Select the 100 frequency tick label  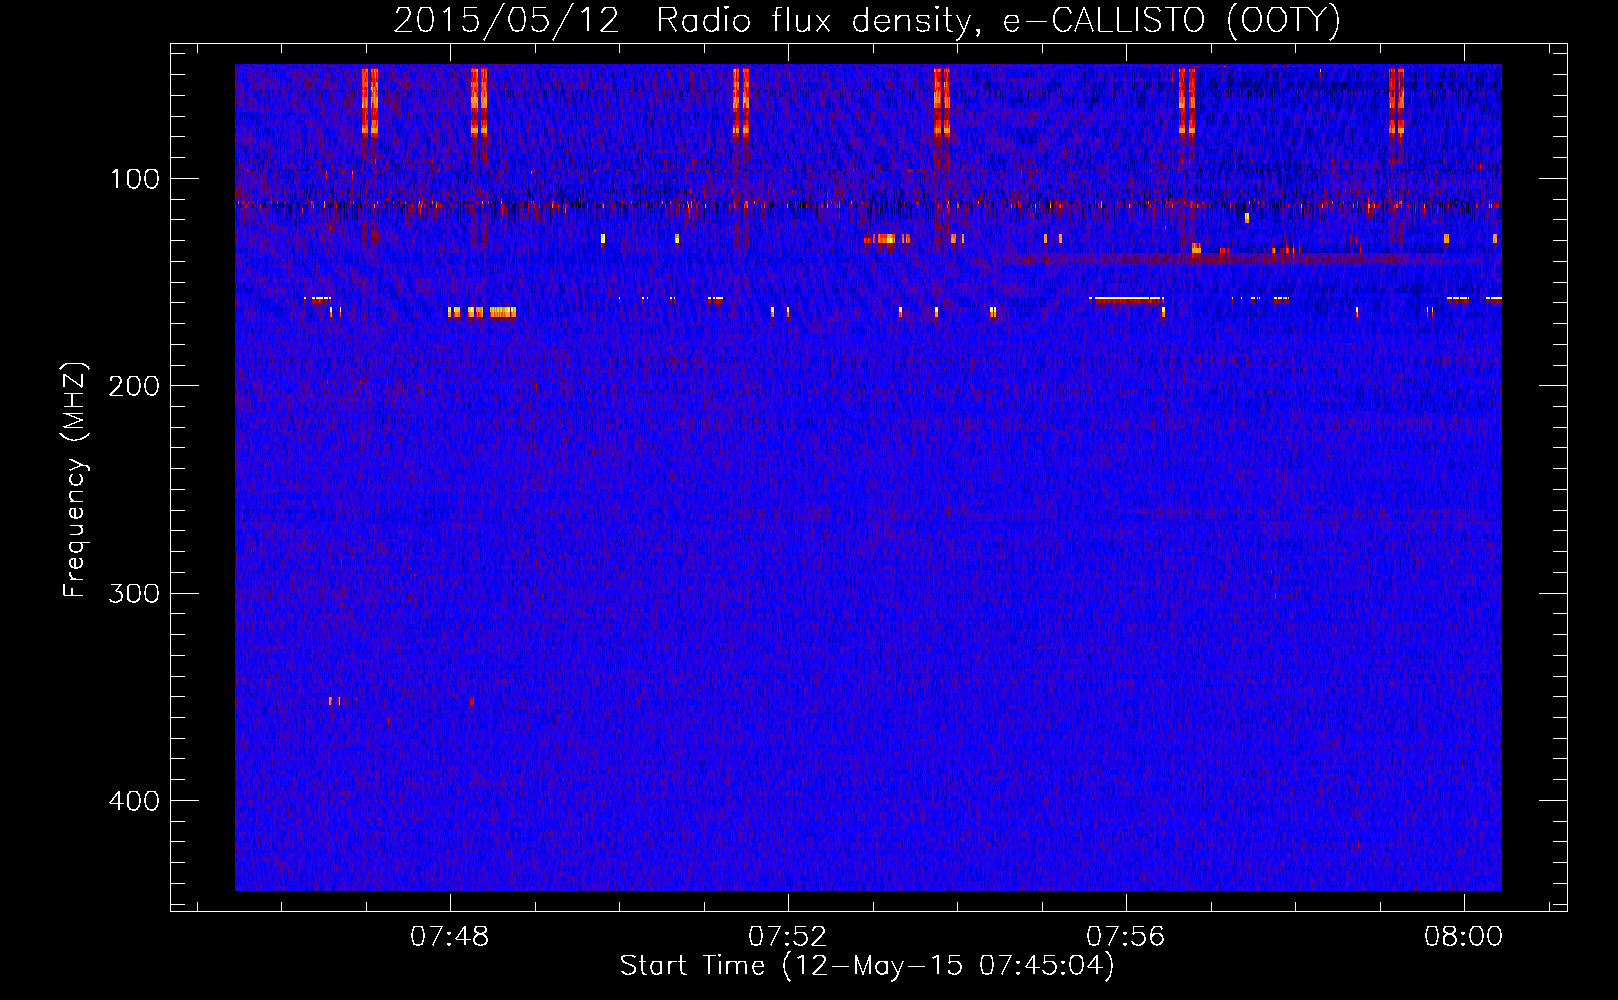(135, 179)
